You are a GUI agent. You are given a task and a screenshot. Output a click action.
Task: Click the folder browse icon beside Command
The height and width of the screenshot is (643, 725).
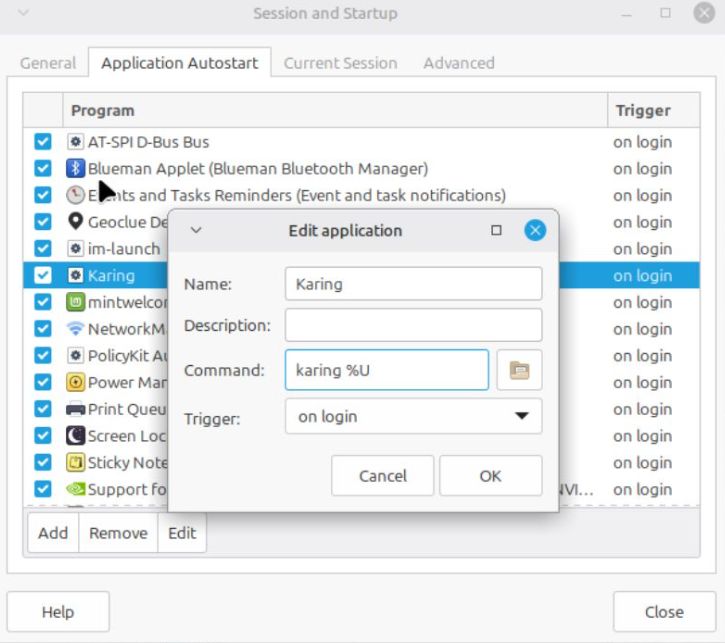pyautogui.click(x=518, y=370)
